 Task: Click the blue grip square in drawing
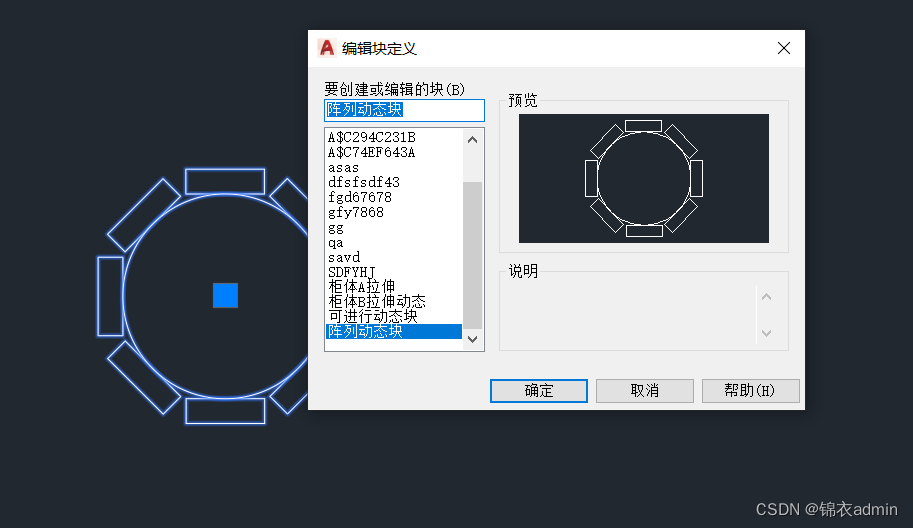coord(225,295)
